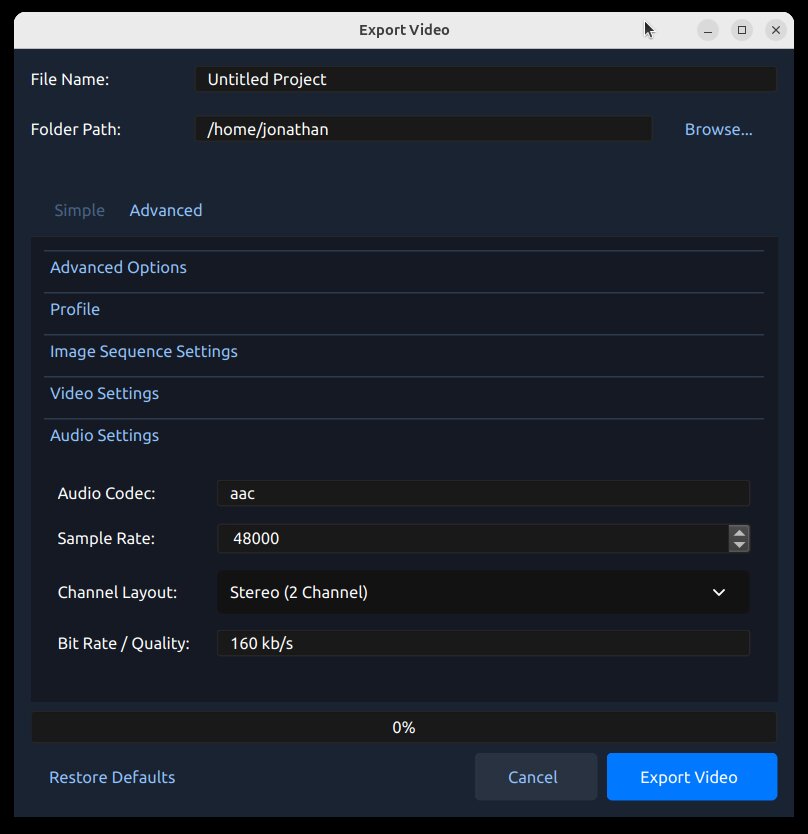Switch to the Simple tab

point(79,210)
